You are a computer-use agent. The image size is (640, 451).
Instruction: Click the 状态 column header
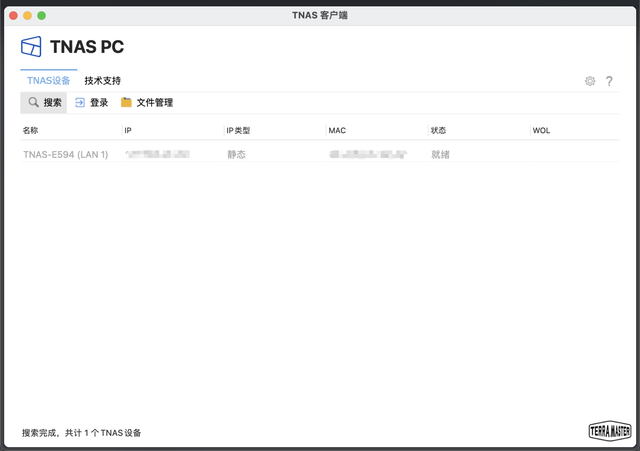(438, 130)
